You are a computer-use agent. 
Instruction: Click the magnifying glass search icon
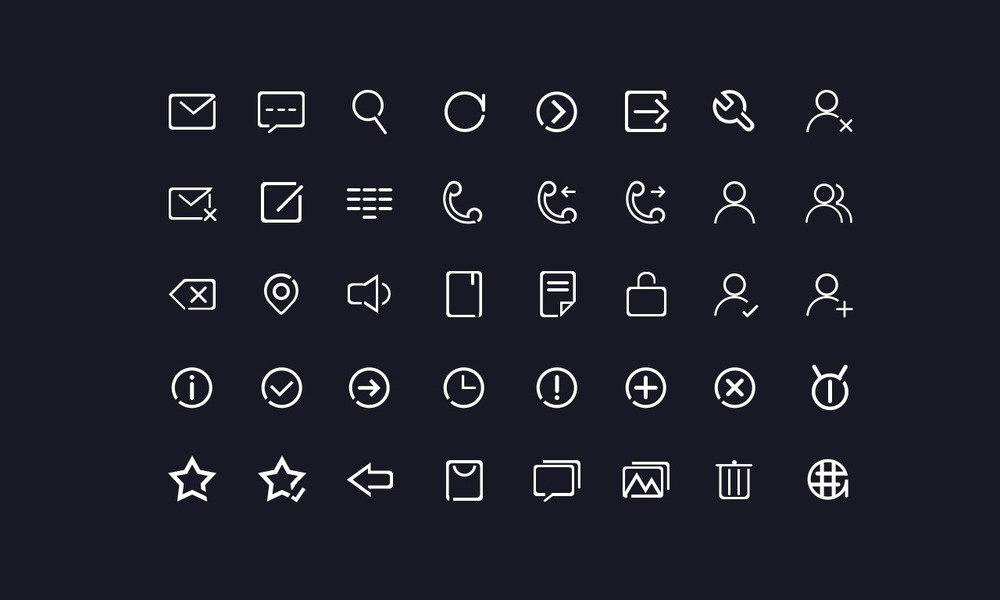coord(369,112)
